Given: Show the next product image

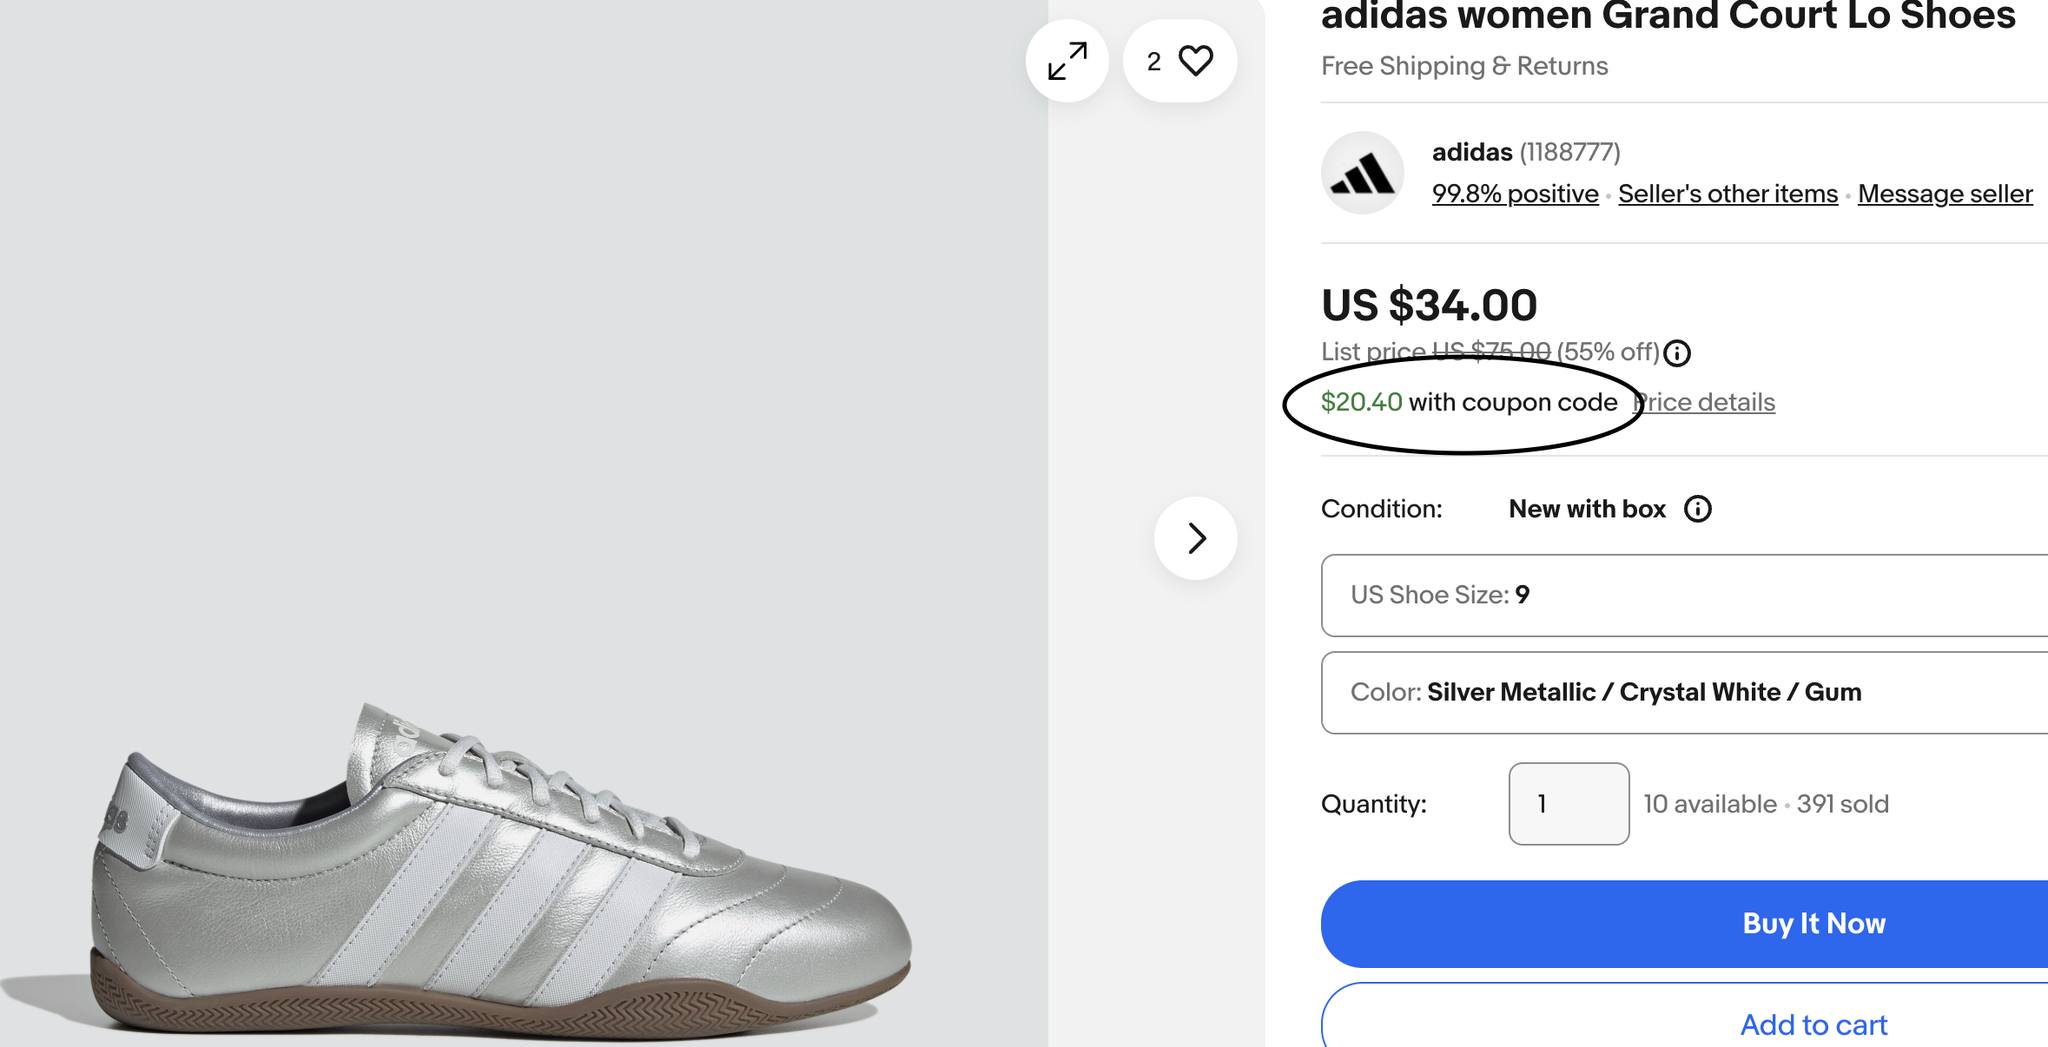Looking at the screenshot, I should (x=1196, y=538).
